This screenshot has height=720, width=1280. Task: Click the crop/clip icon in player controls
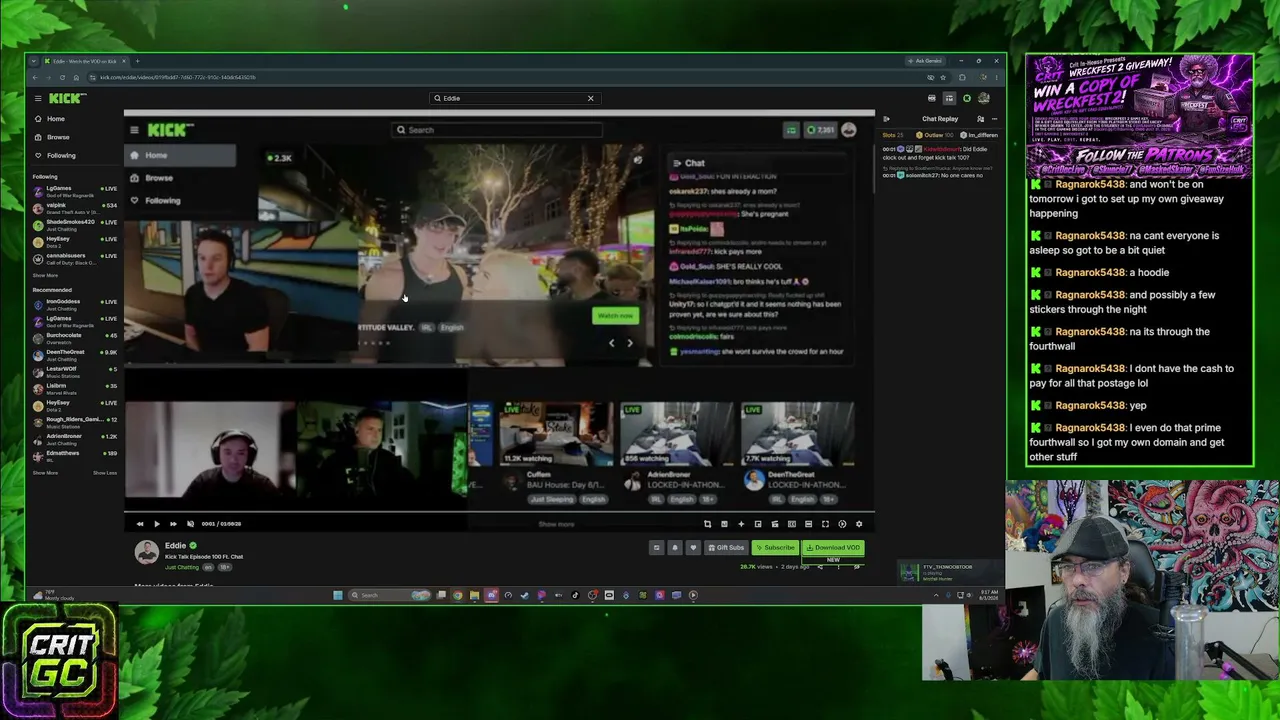click(x=707, y=524)
